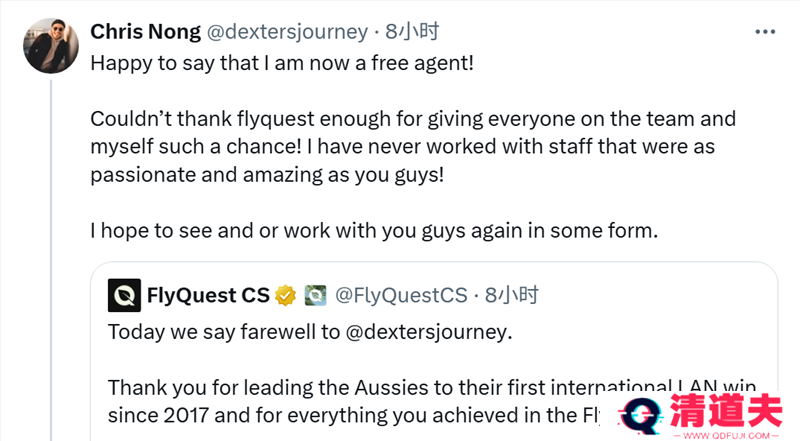
Task: Click the 清道夫 watermark text
Action: tap(728, 412)
